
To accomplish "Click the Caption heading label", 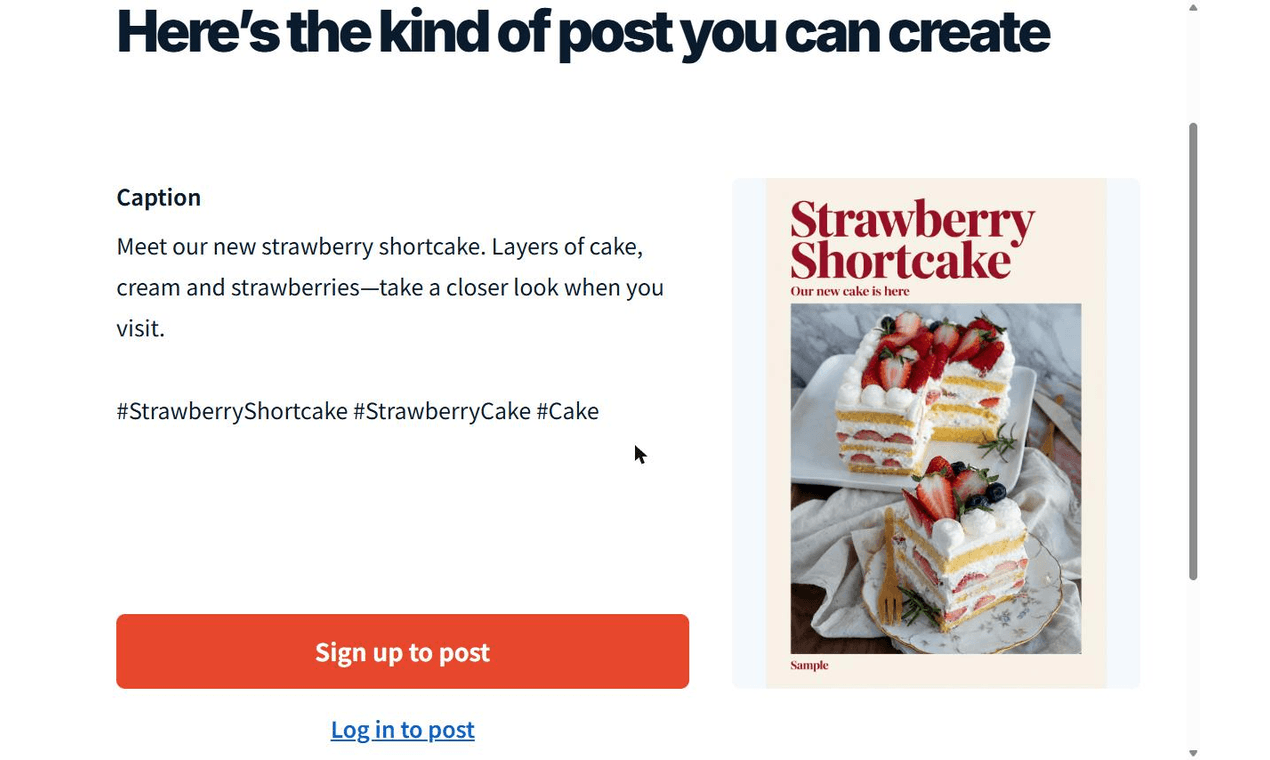I will pos(158,197).
